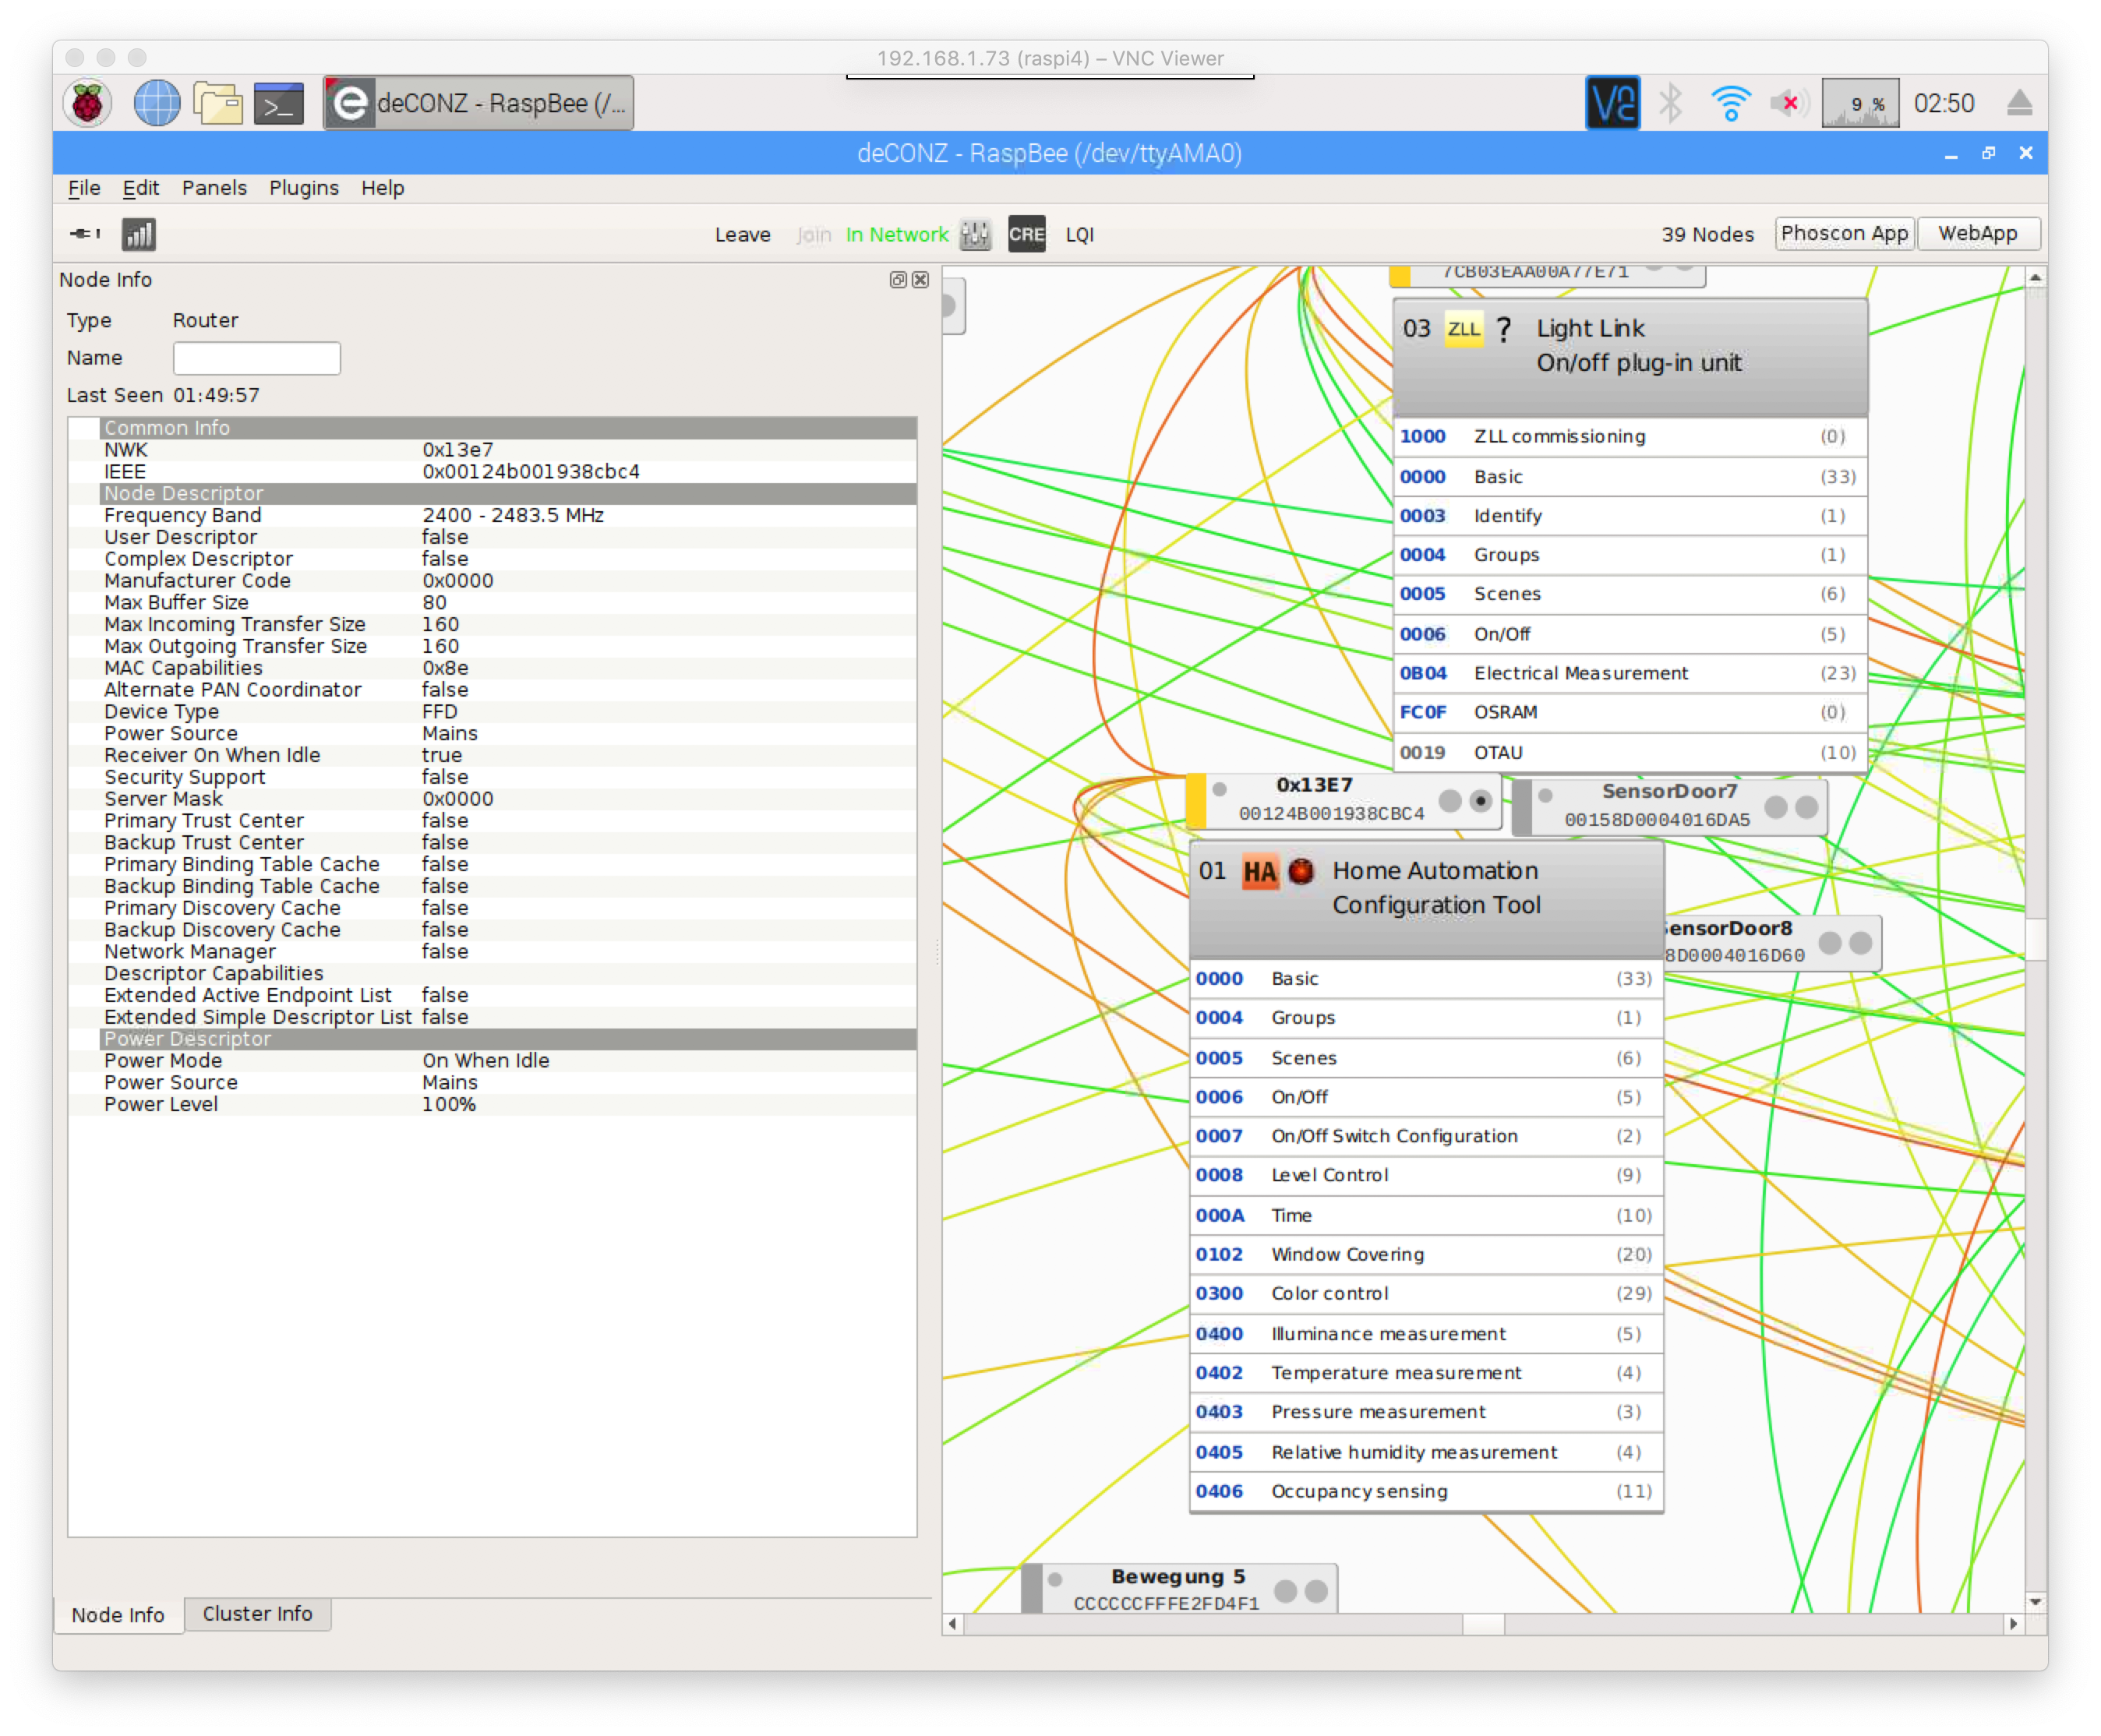Toggle right endpoint dot on 0x13E7 node

1481,800
